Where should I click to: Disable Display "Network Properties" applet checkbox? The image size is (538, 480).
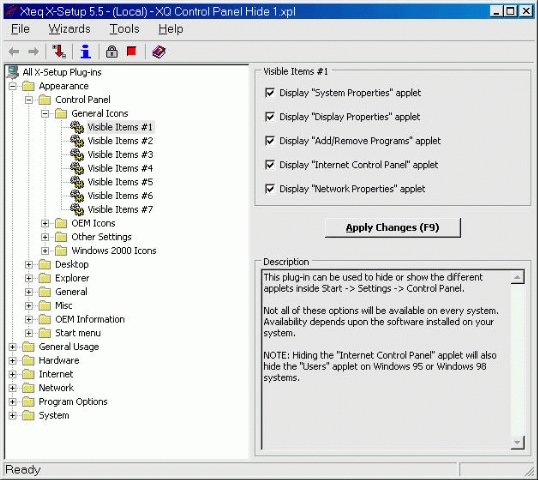pyautogui.click(x=270, y=189)
